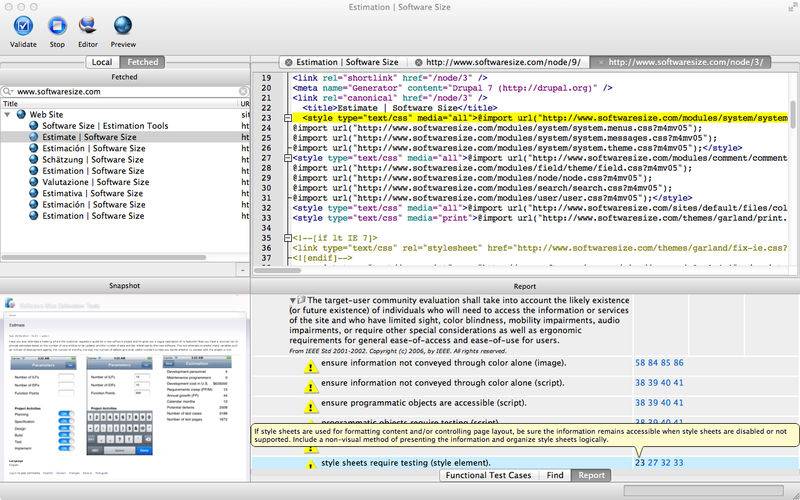Image resolution: width=800 pixels, height=500 pixels.
Task: Click the minus button below fetched list
Action: (242, 270)
